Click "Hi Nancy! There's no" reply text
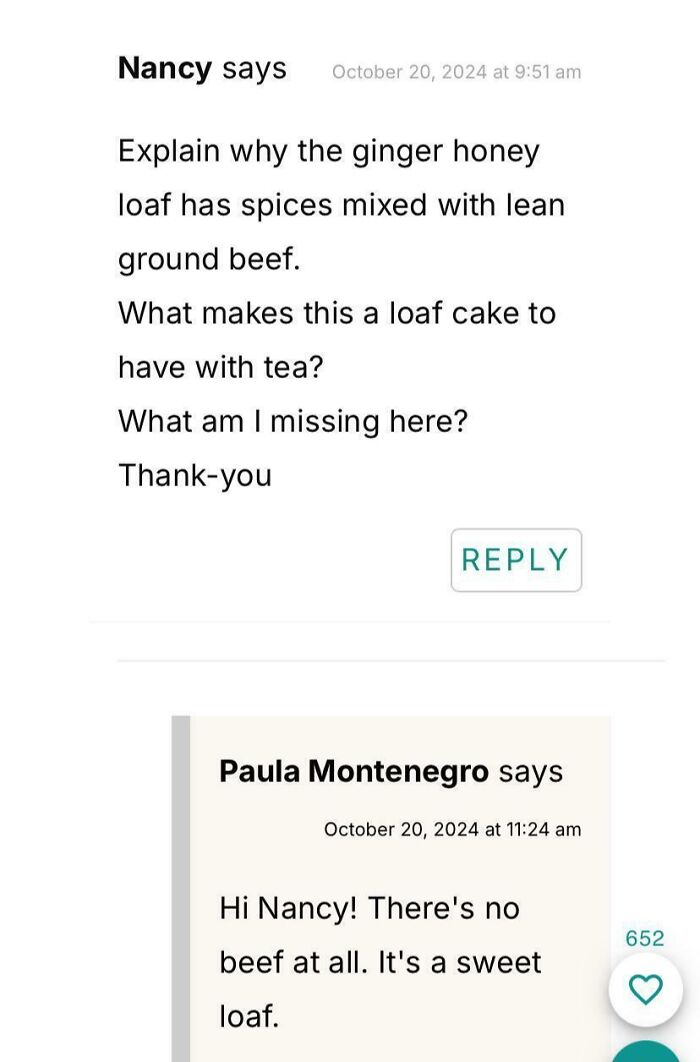 [370, 908]
